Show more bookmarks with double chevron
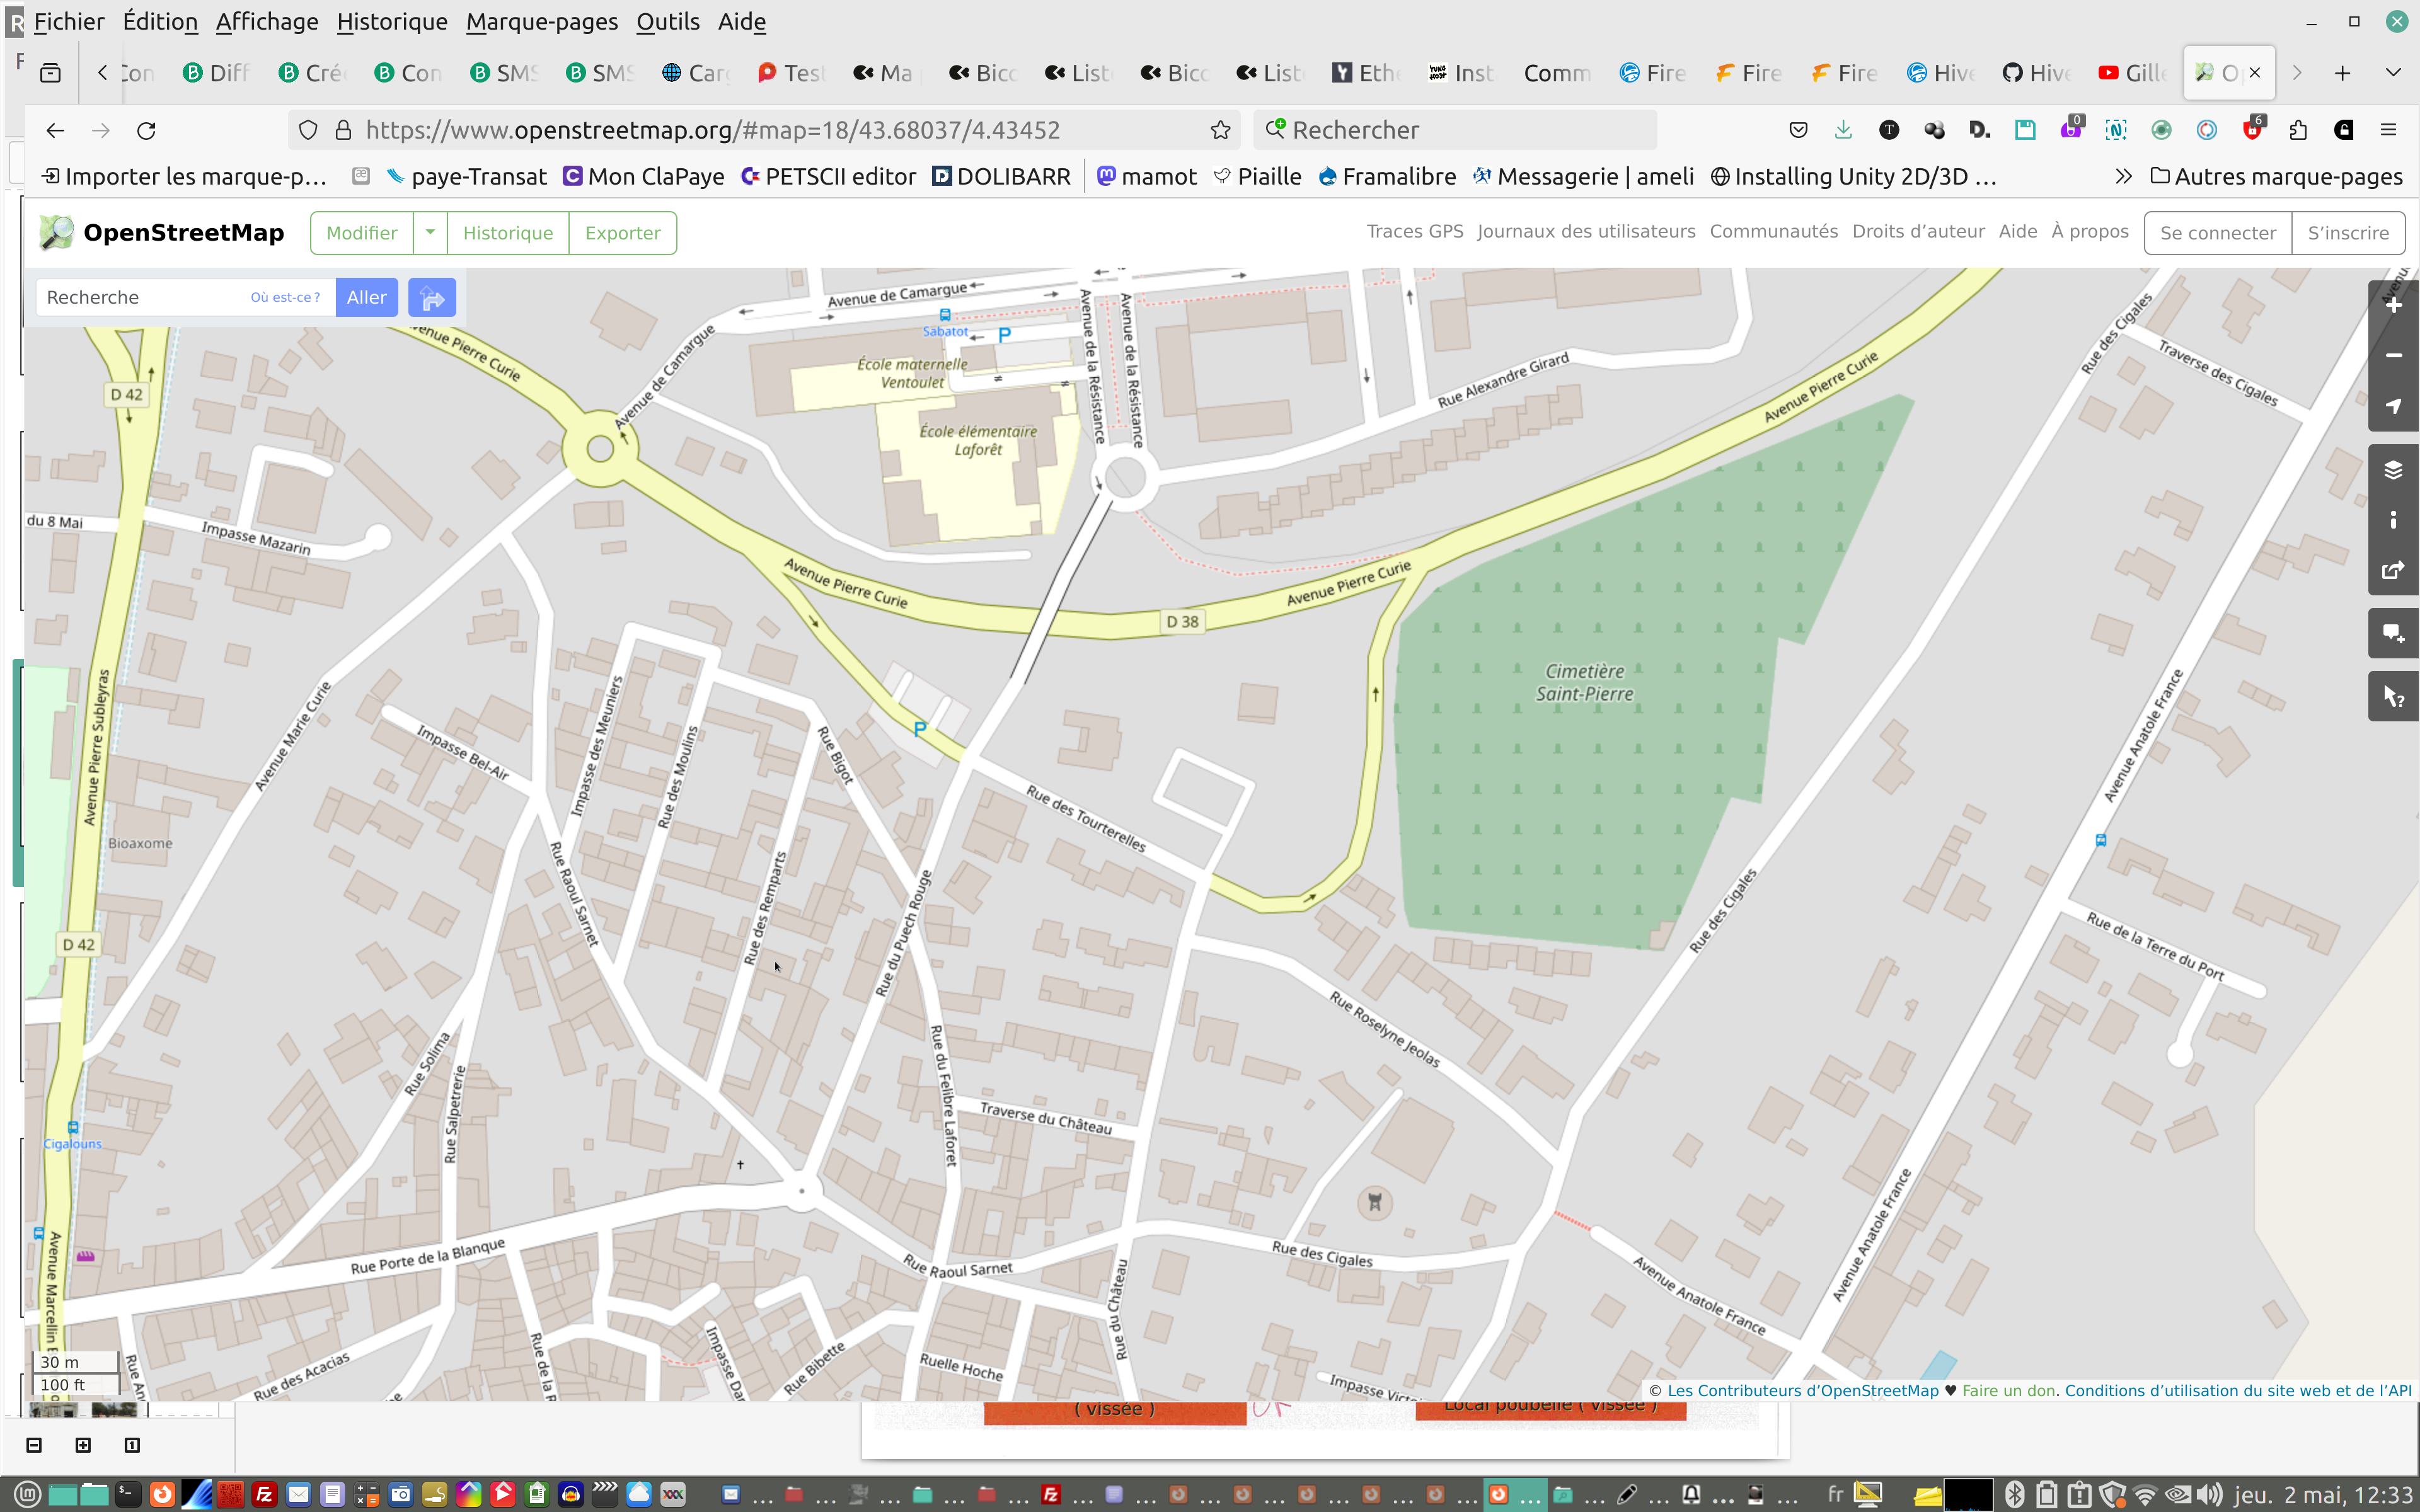Screen dimensions: 2420x1512 2123,177
